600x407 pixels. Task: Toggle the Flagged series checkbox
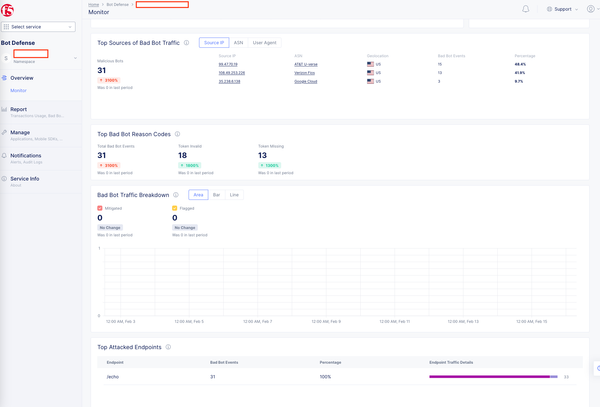click(x=175, y=208)
